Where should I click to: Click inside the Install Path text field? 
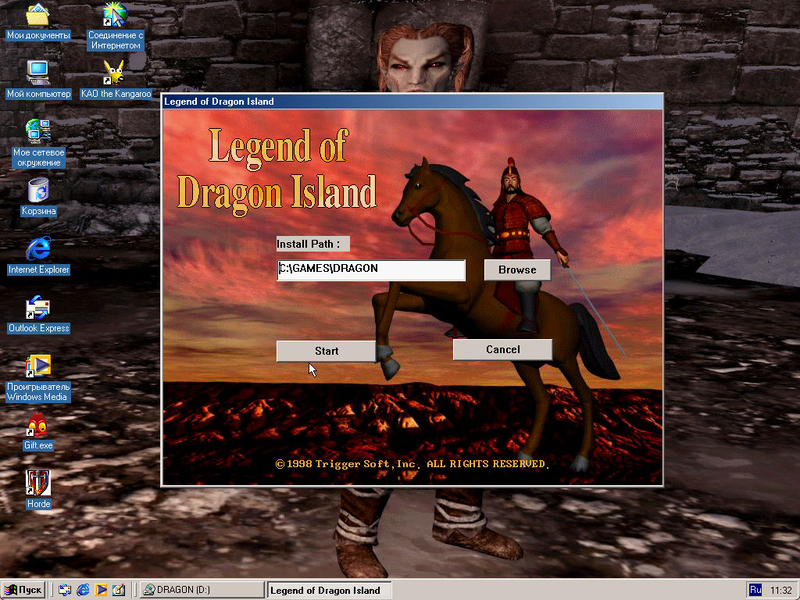[371, 270]
